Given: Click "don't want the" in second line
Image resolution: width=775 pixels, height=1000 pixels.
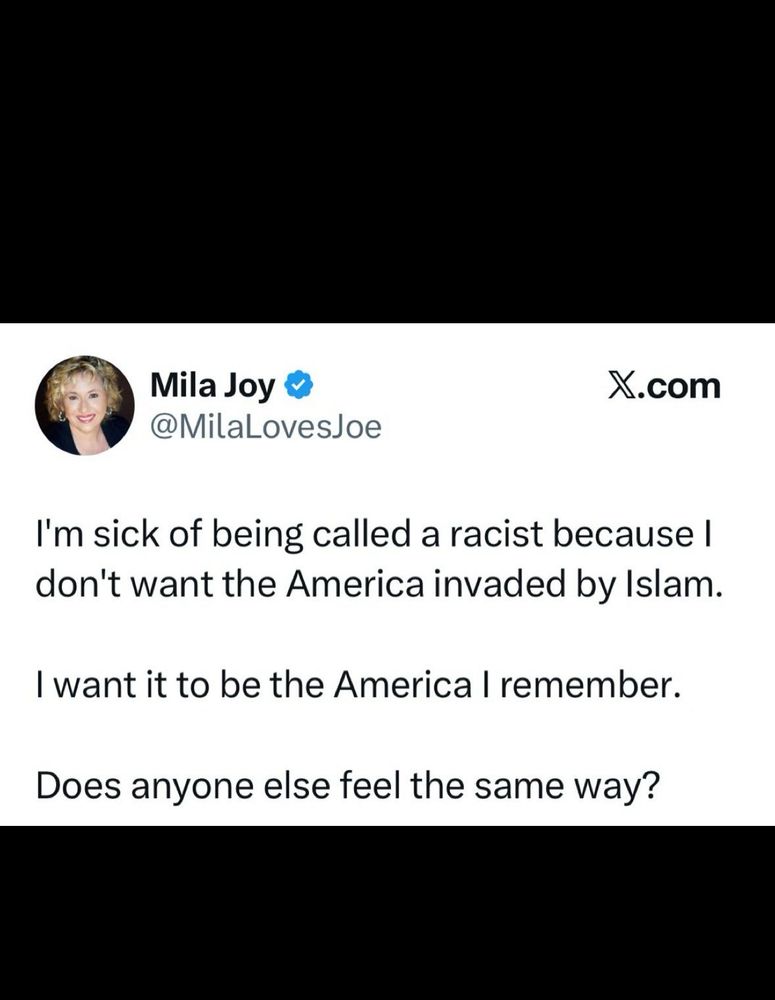Looking at the screenshot, I should pos(156,584).
